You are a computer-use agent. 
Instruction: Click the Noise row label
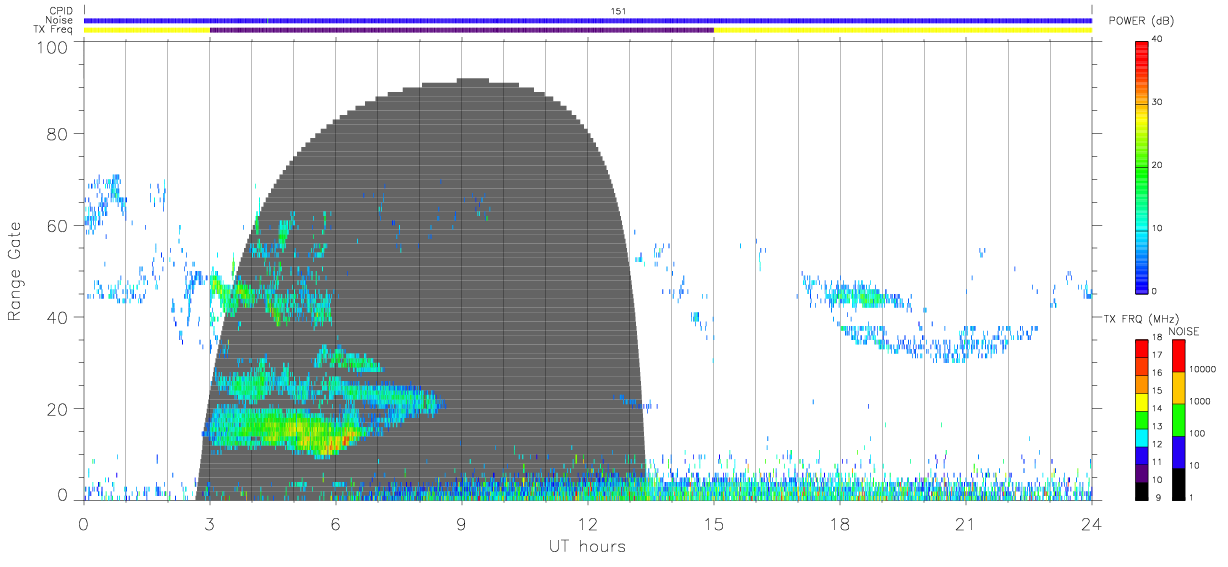pyautogui.click(x=60, y=20)
